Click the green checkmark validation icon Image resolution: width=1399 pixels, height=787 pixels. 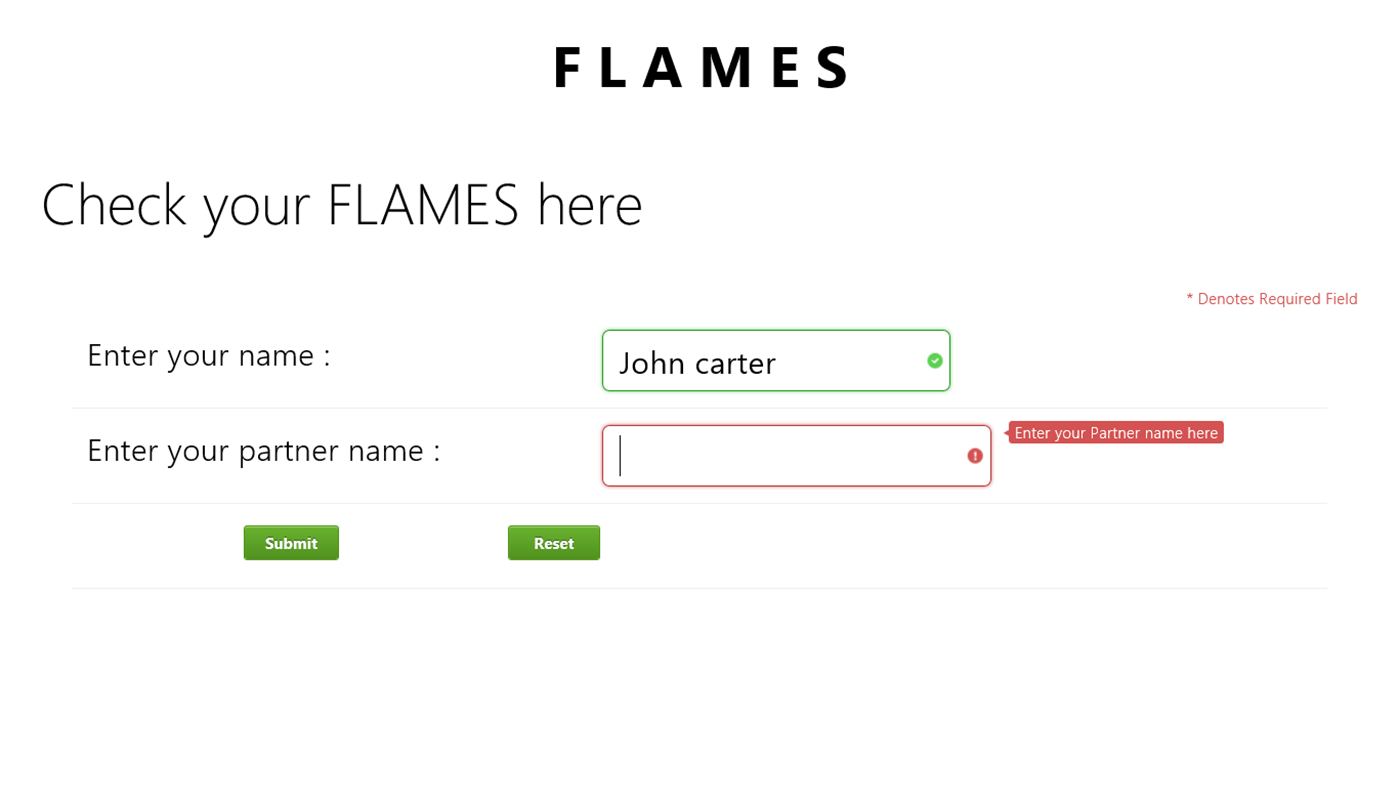coord(934,361)
